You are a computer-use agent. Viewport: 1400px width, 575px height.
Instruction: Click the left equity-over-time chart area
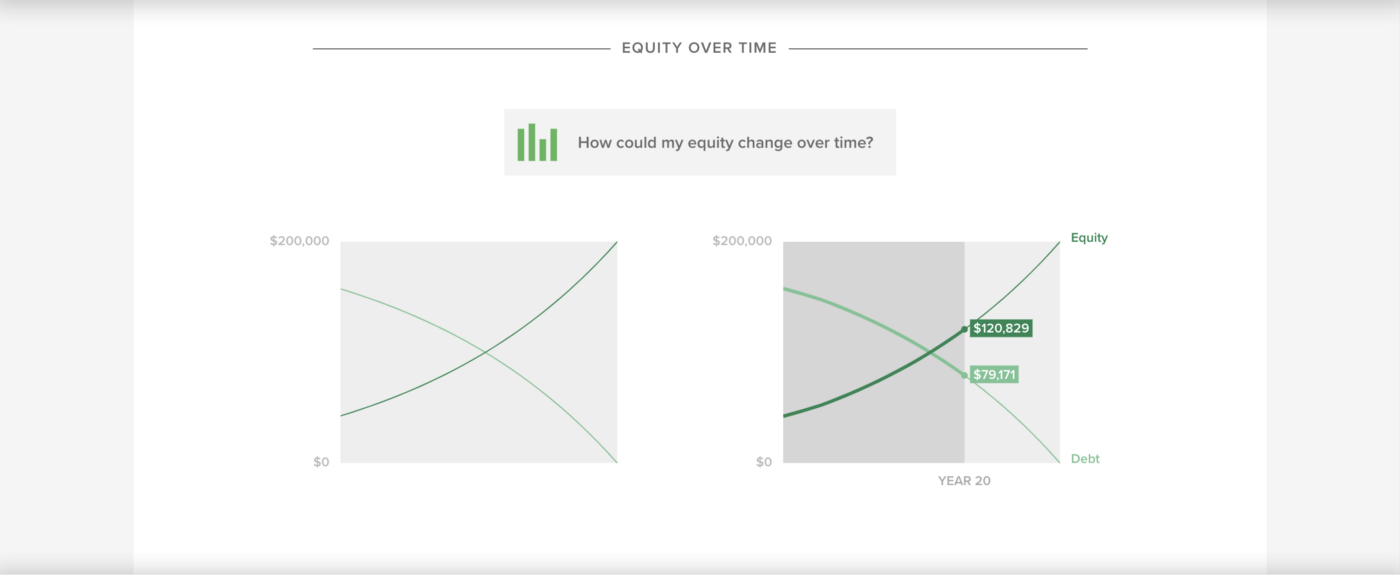(x=479, y=352)
